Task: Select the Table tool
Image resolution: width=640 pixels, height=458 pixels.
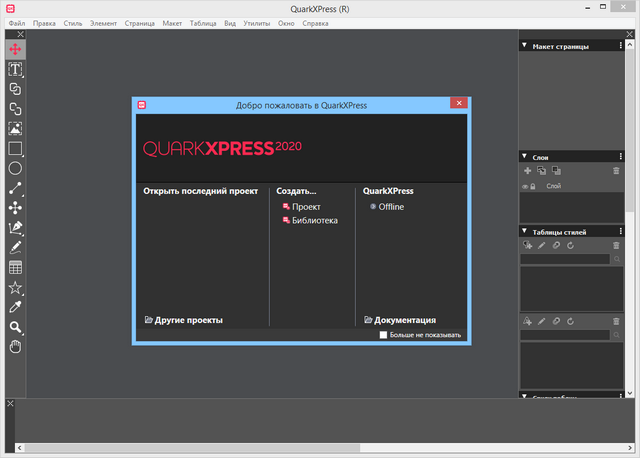Action: (15, 267)
